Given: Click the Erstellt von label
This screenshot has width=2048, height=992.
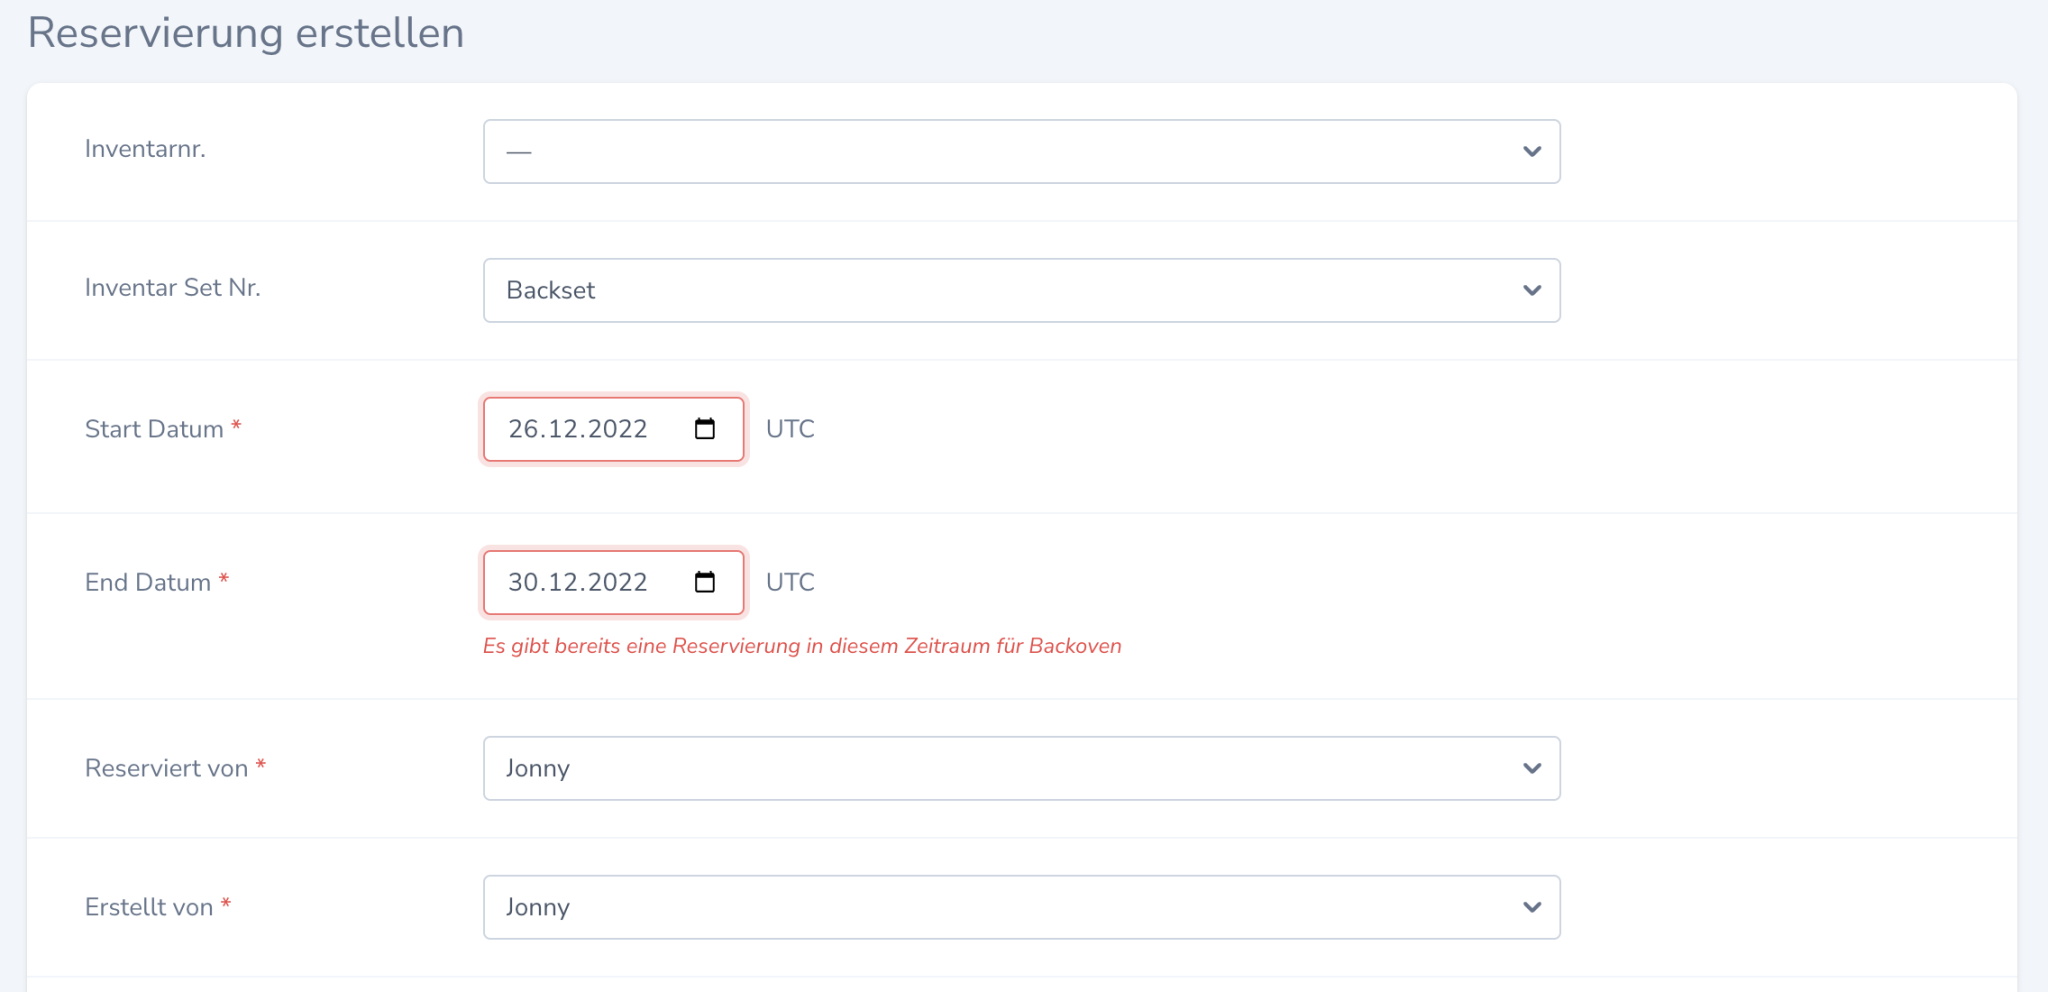Looking at the screenshot, I should (x=149, y=907).
